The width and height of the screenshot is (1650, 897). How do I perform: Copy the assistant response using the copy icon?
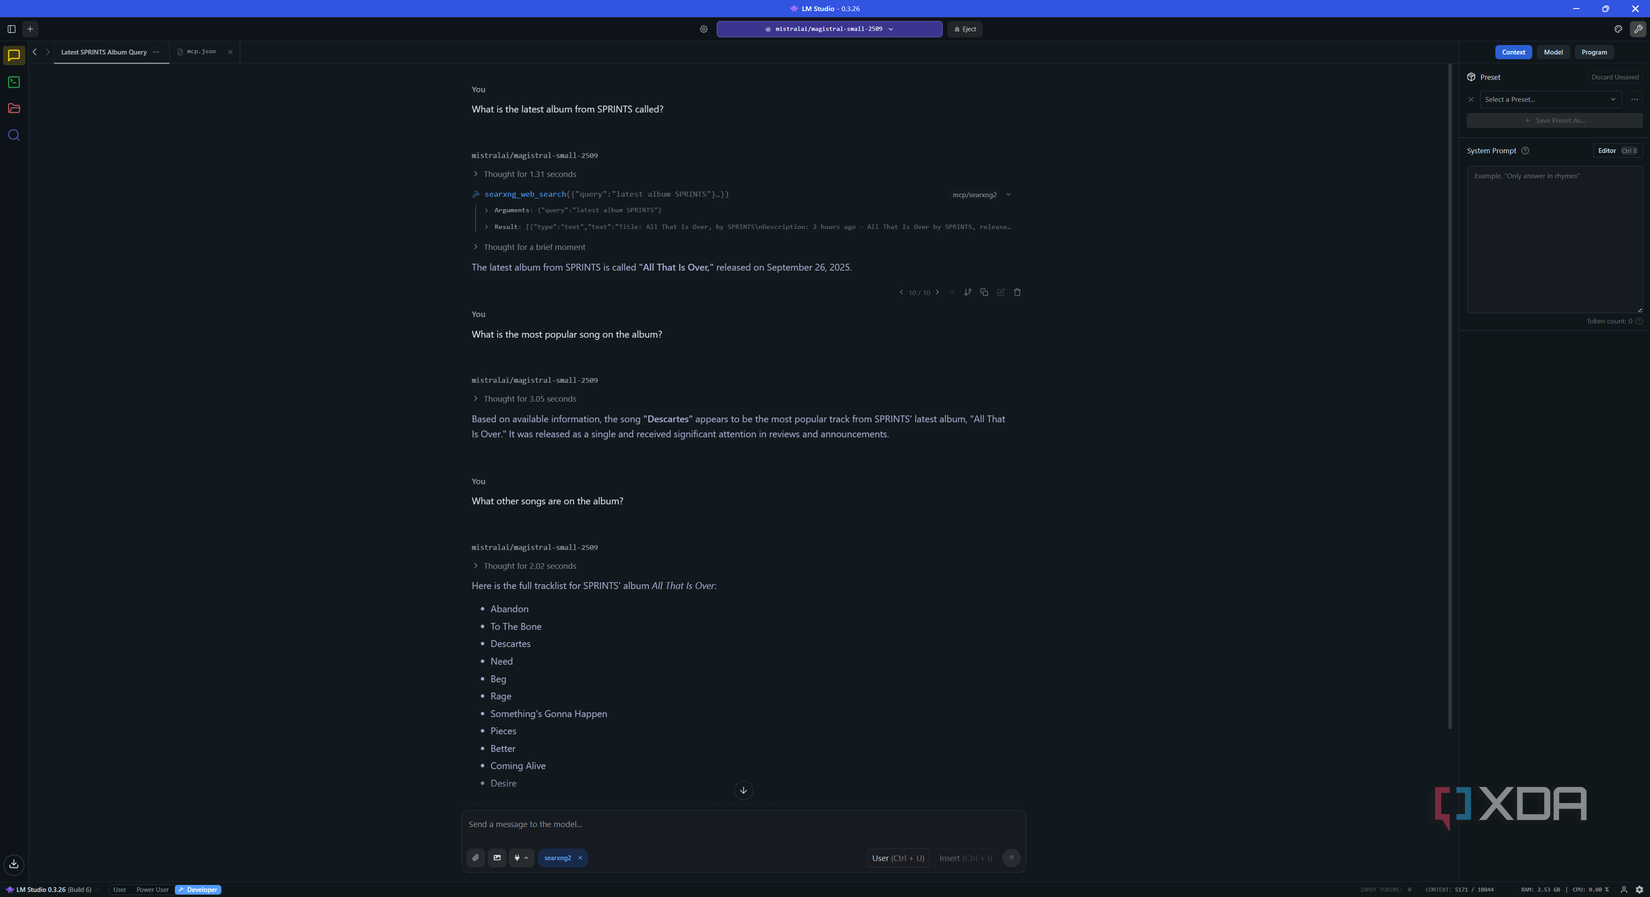pos(984,292)
